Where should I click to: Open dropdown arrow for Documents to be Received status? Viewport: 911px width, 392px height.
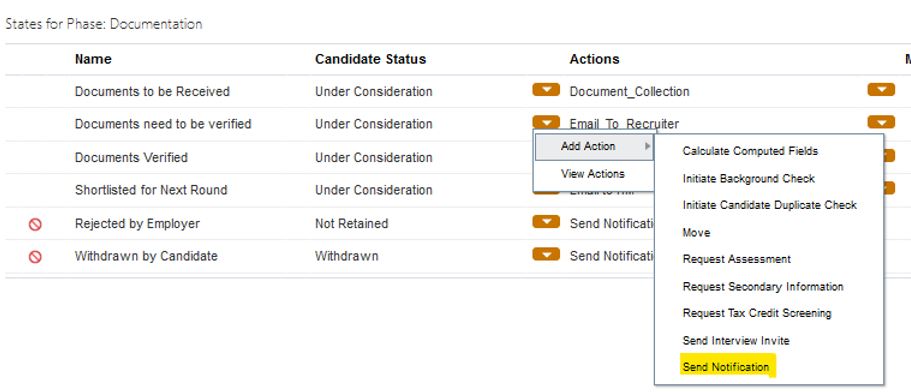coord(546,90)
